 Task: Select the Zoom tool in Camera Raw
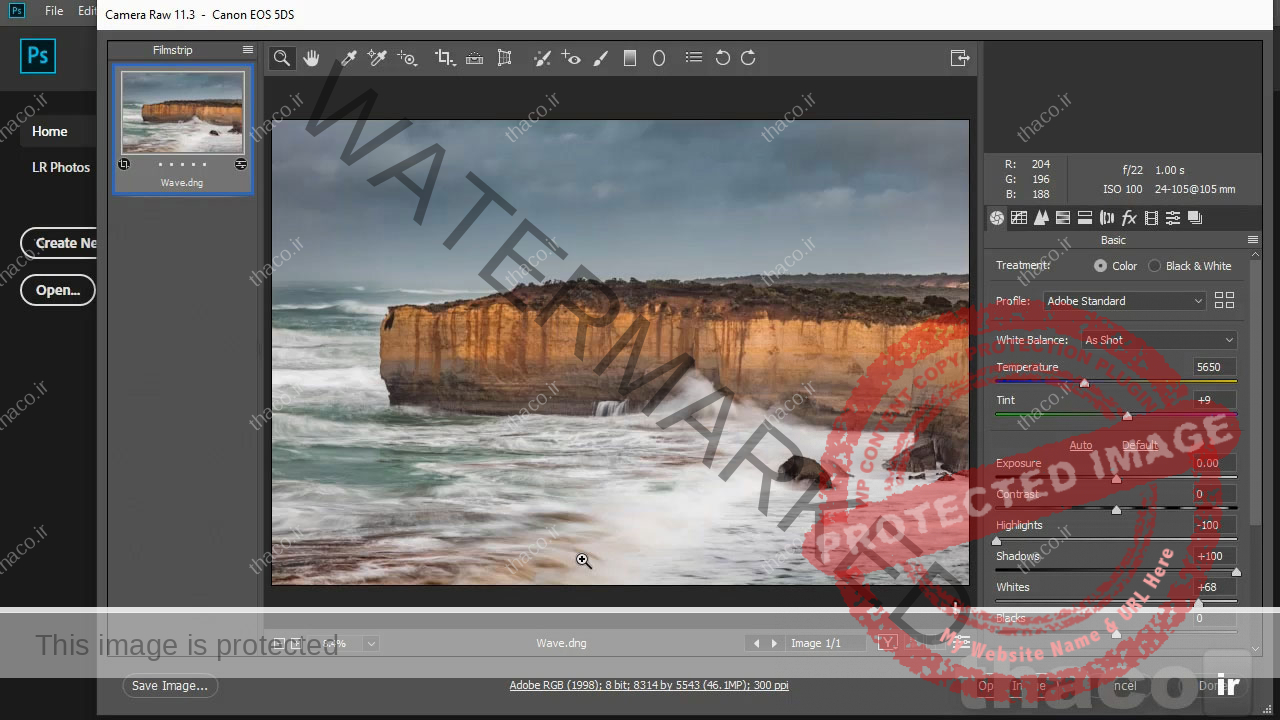click(x=282, y=58)
